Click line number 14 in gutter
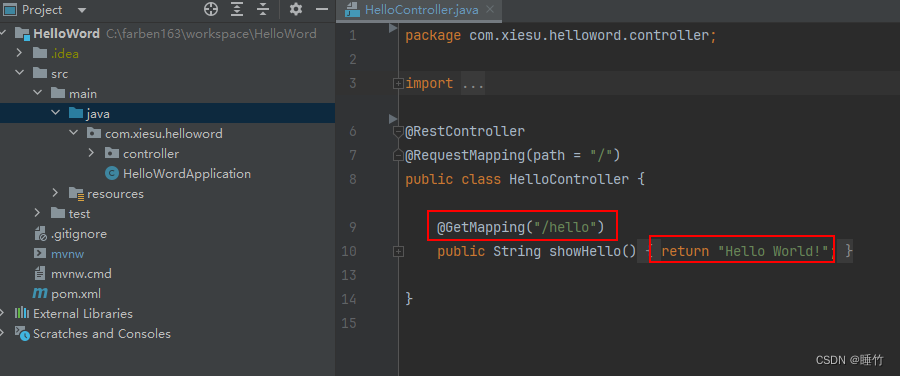The image size is (900, 376). 348,299
